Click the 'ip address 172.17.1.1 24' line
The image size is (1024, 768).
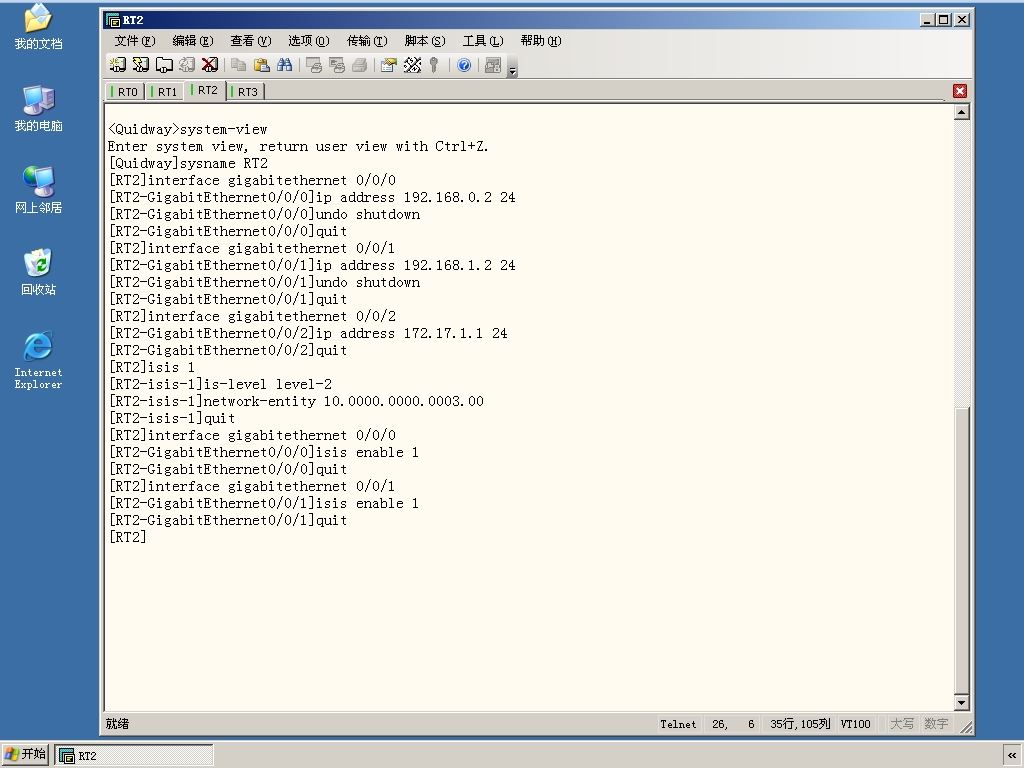point(308,333)
